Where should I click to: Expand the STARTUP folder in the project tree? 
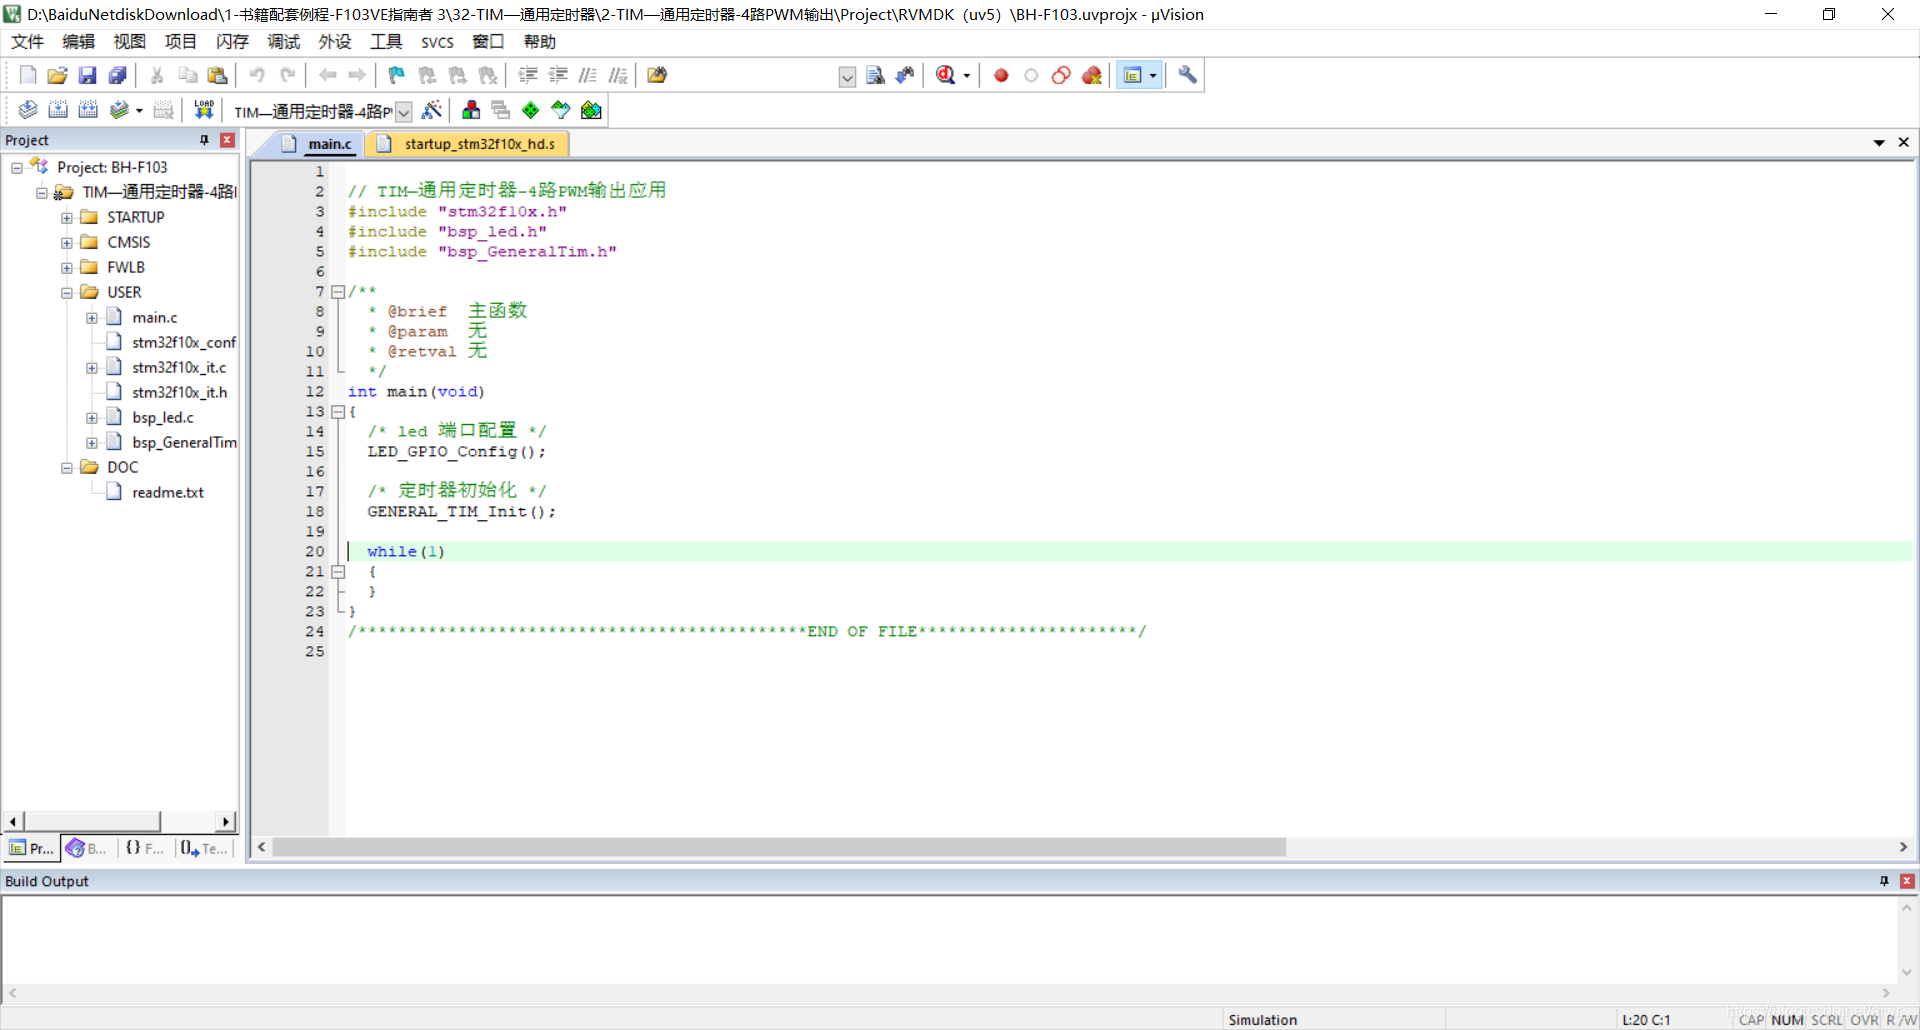(x=67, y=218)
